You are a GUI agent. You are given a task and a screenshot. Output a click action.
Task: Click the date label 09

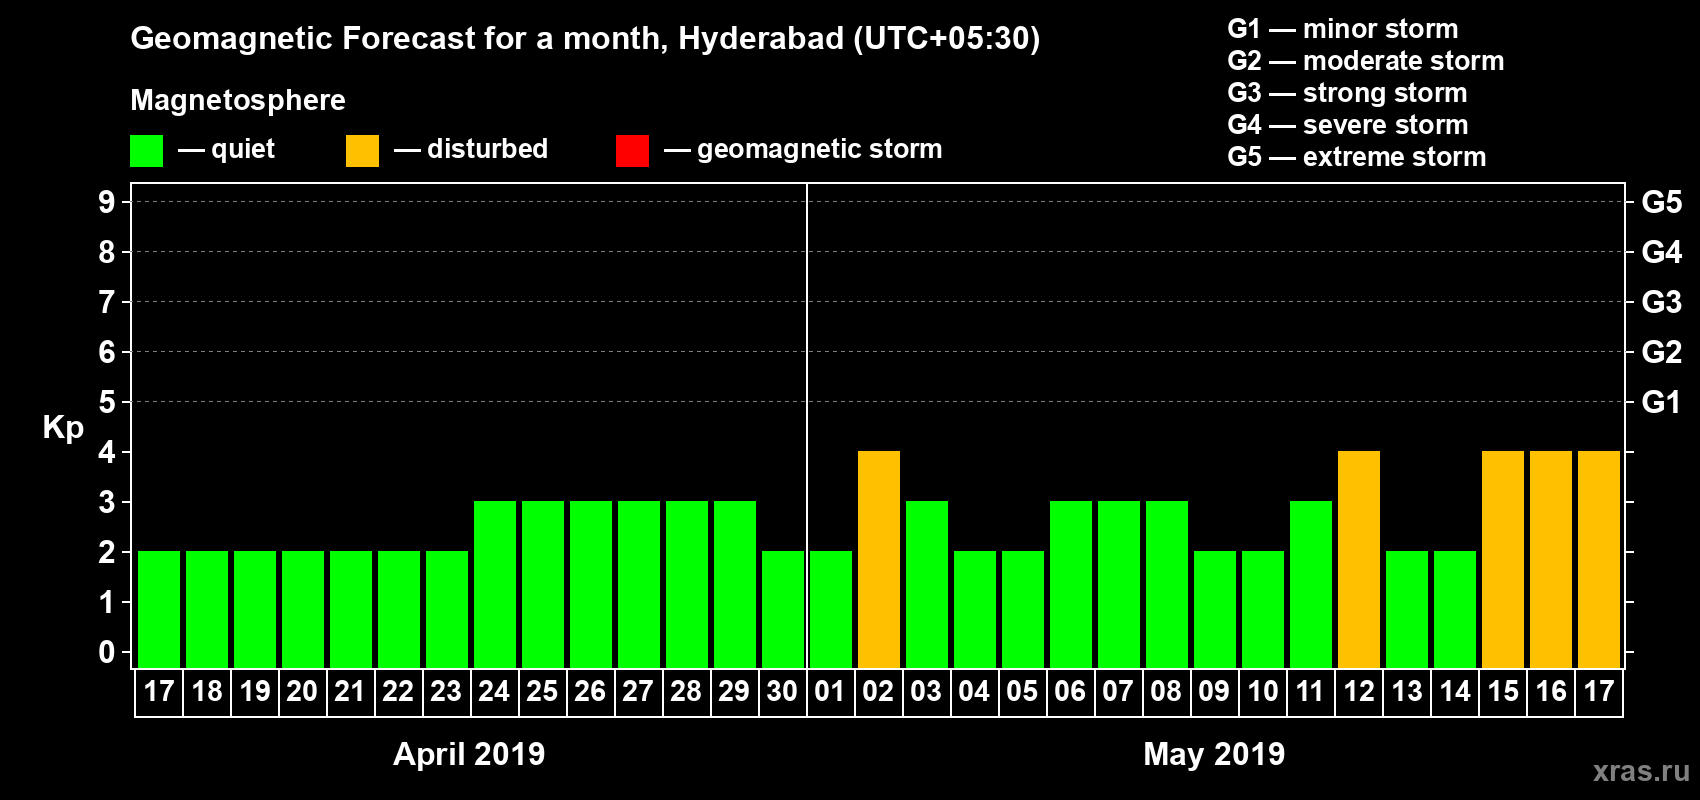coord(1214,692)
